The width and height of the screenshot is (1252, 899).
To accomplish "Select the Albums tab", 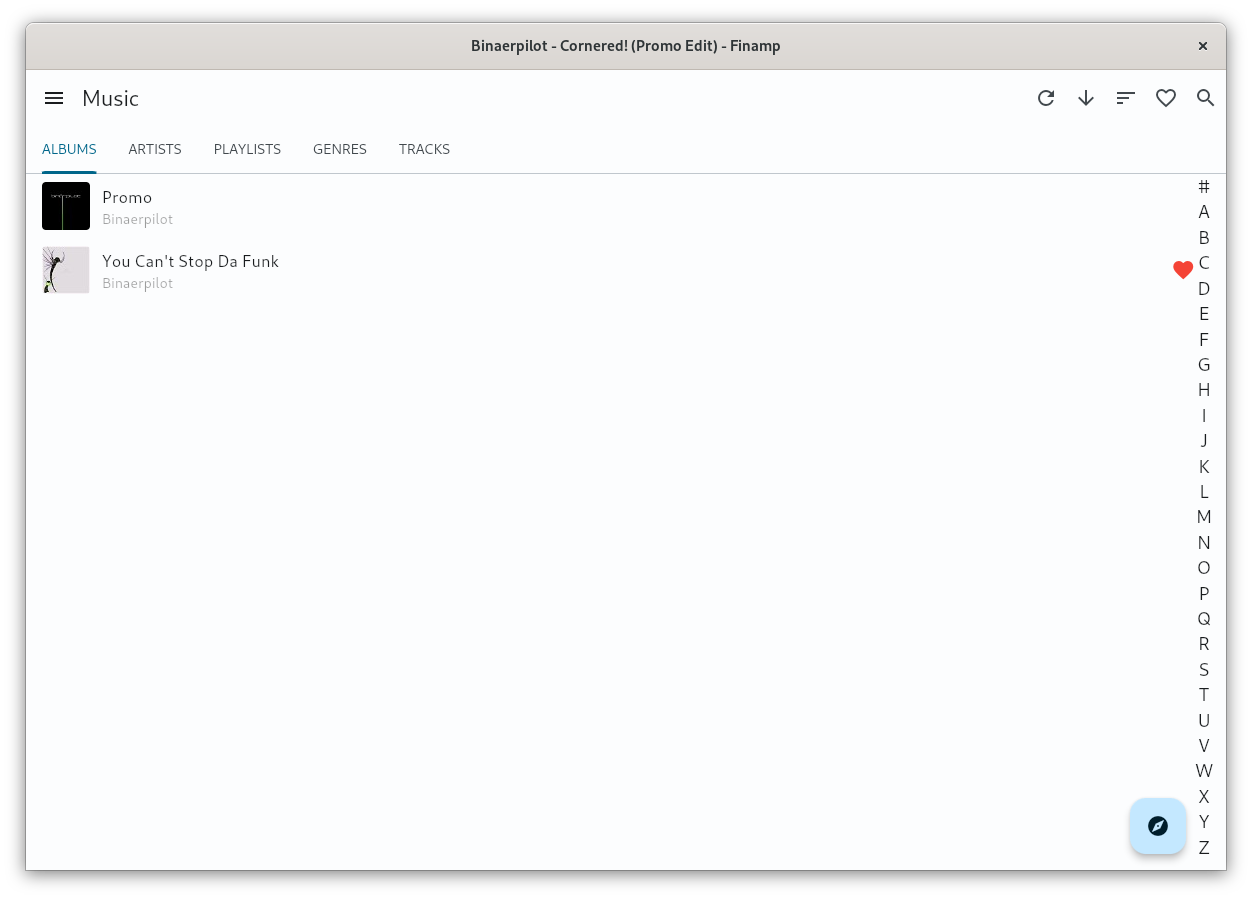I will coord(69,149).
